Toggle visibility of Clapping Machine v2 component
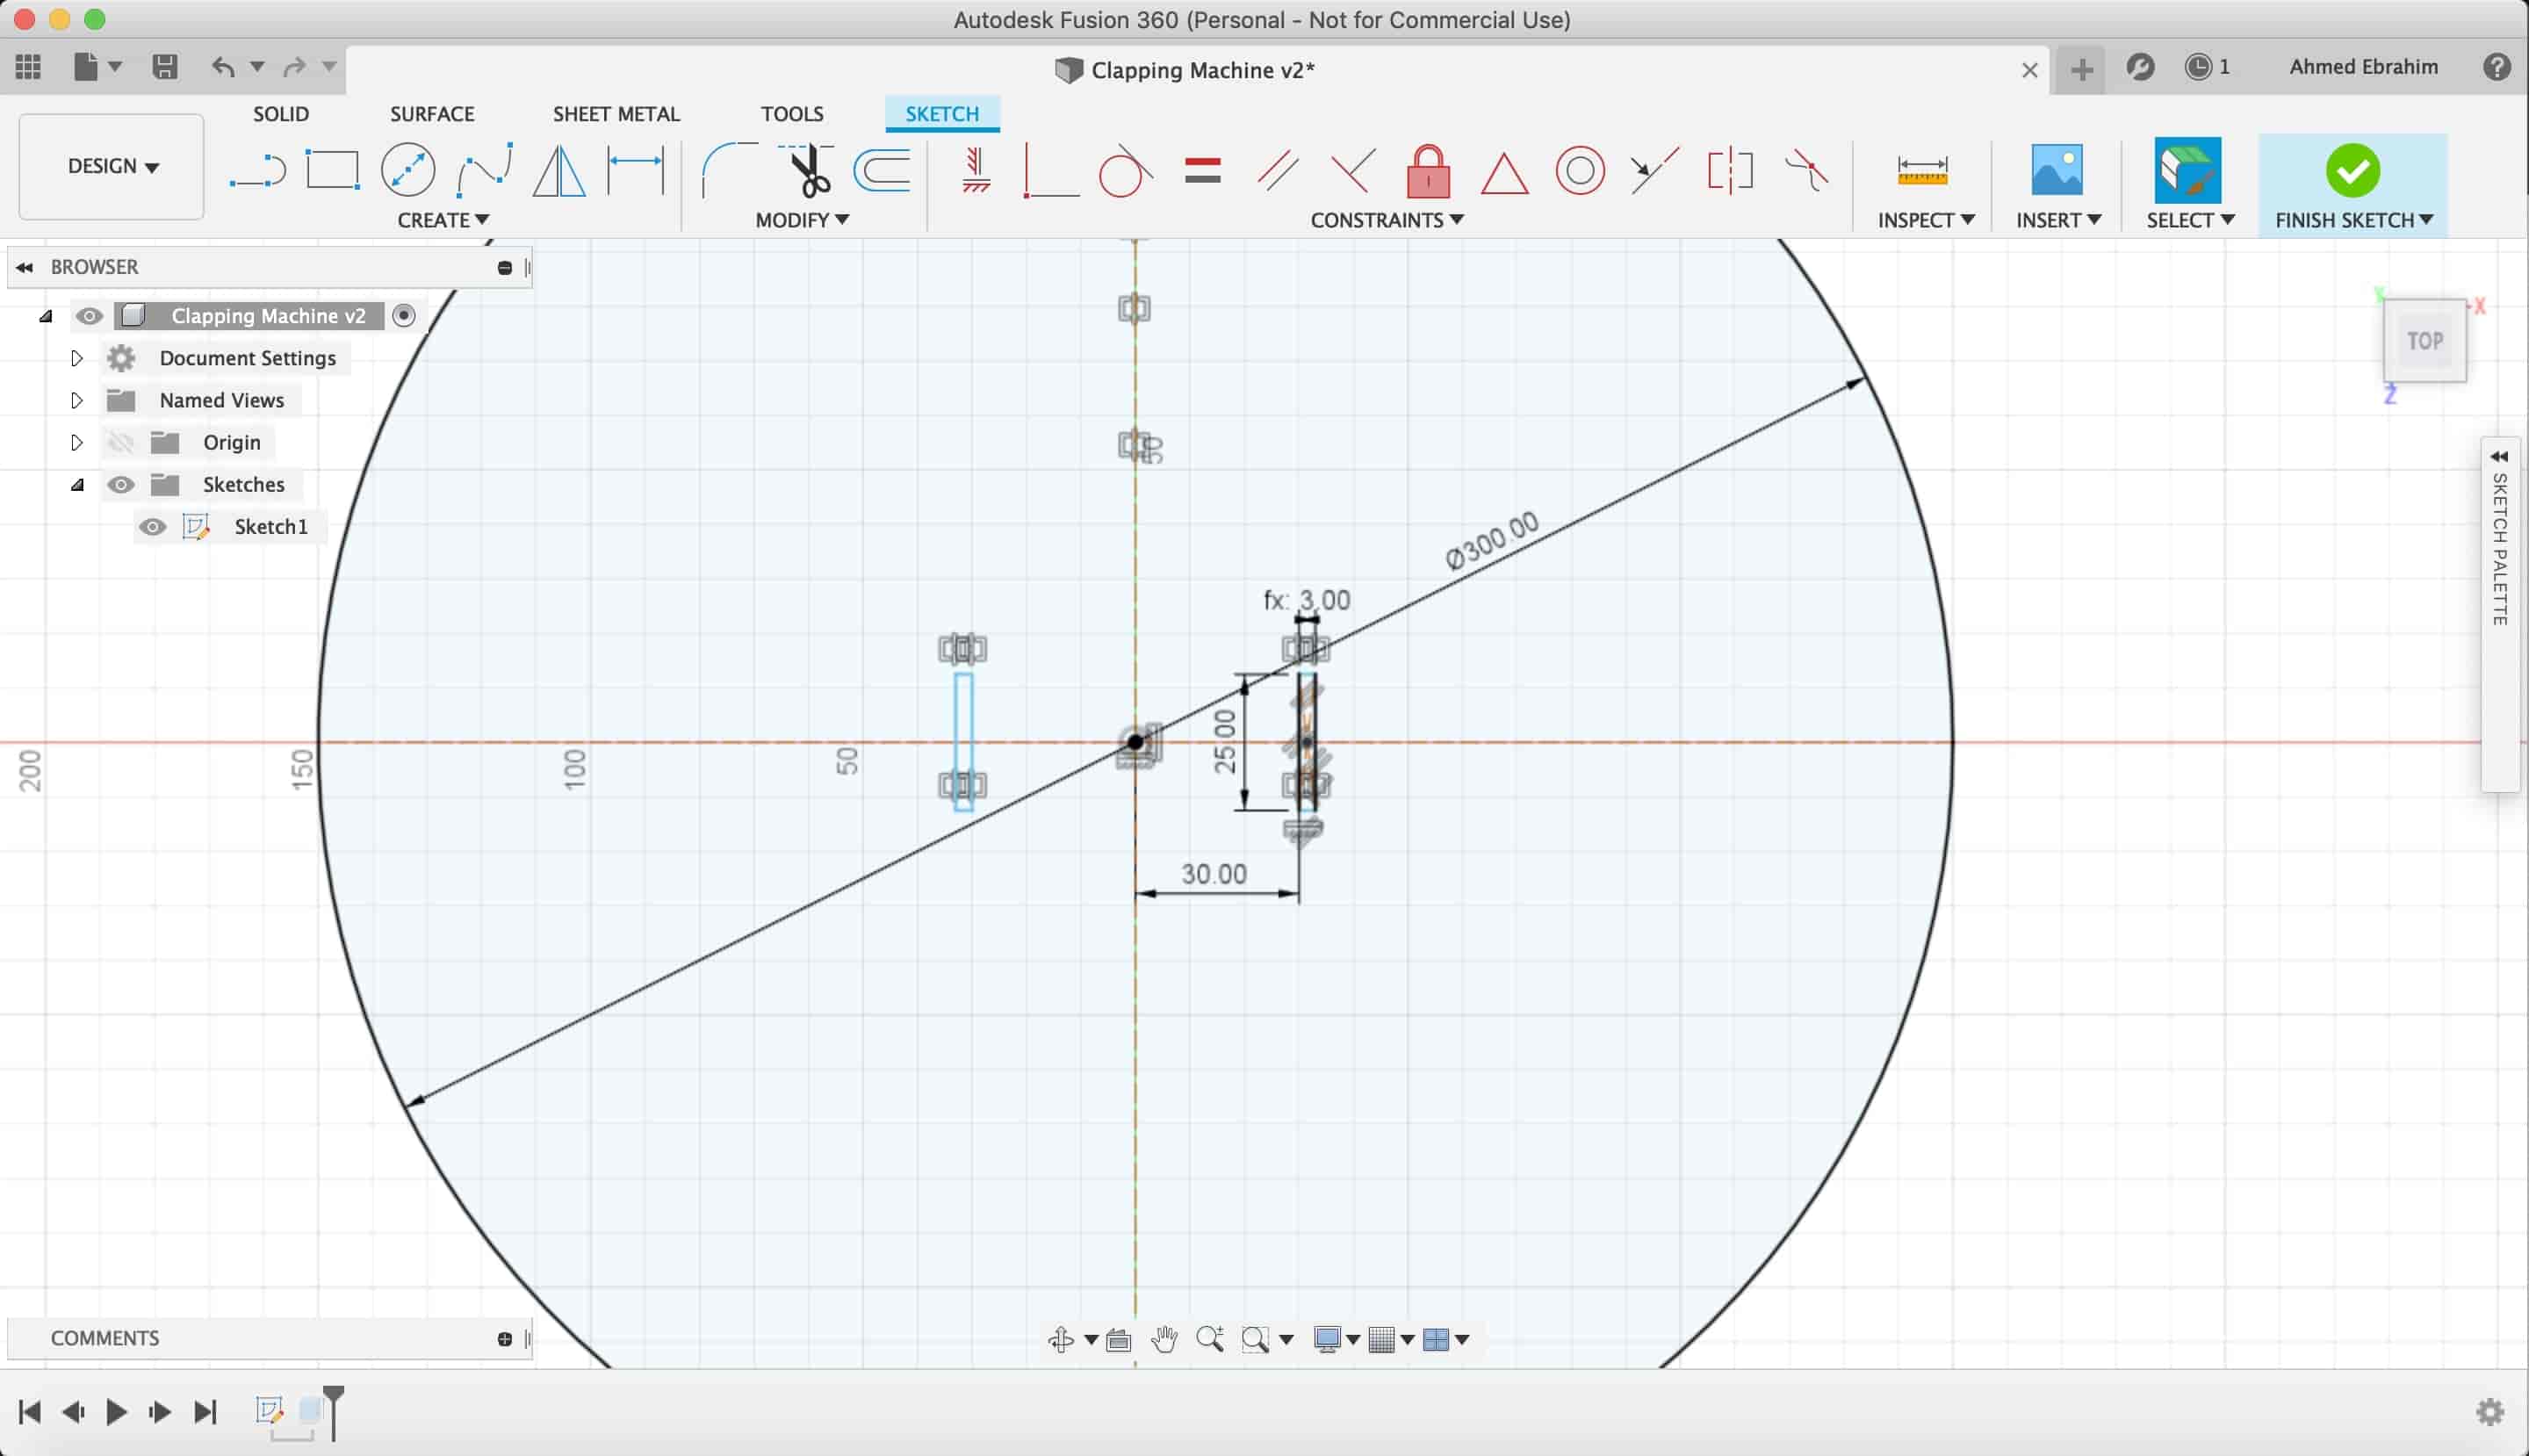Screen dimensions: 2529x1456 coord(89,316)
